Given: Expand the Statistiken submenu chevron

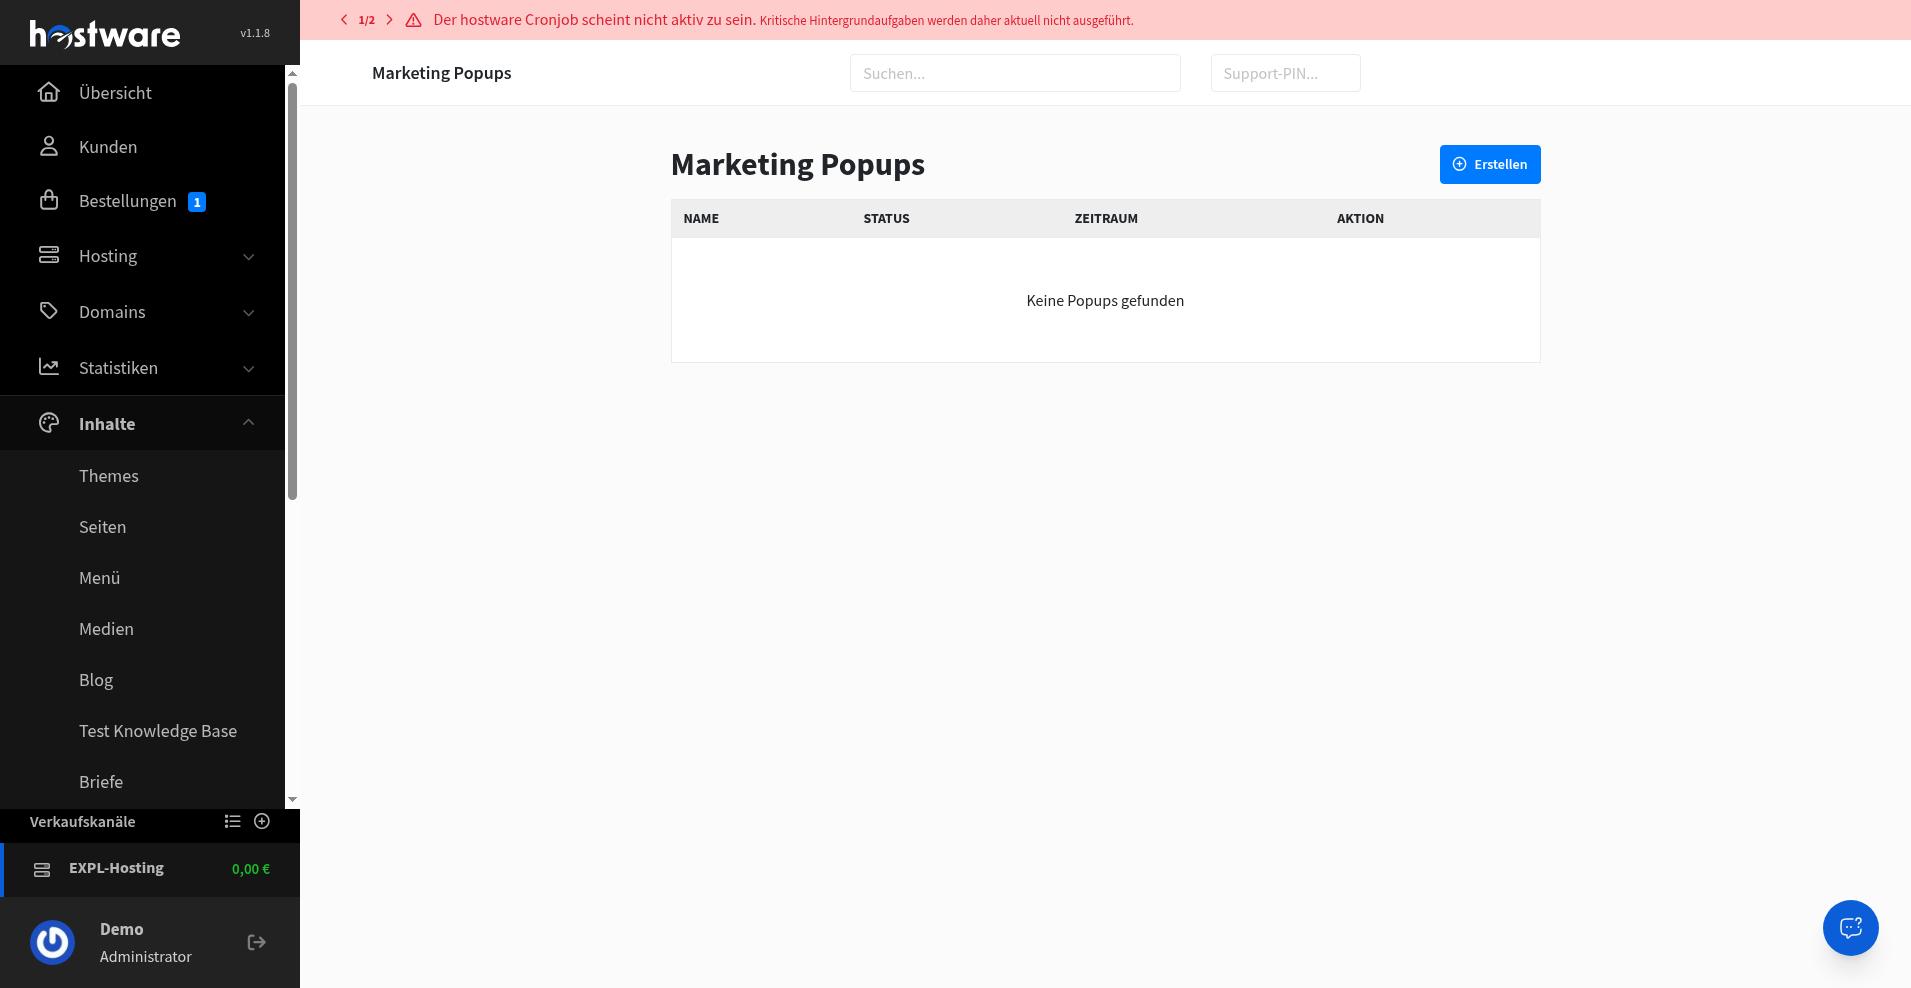Looking at the screenshot, I should (248, 369).
